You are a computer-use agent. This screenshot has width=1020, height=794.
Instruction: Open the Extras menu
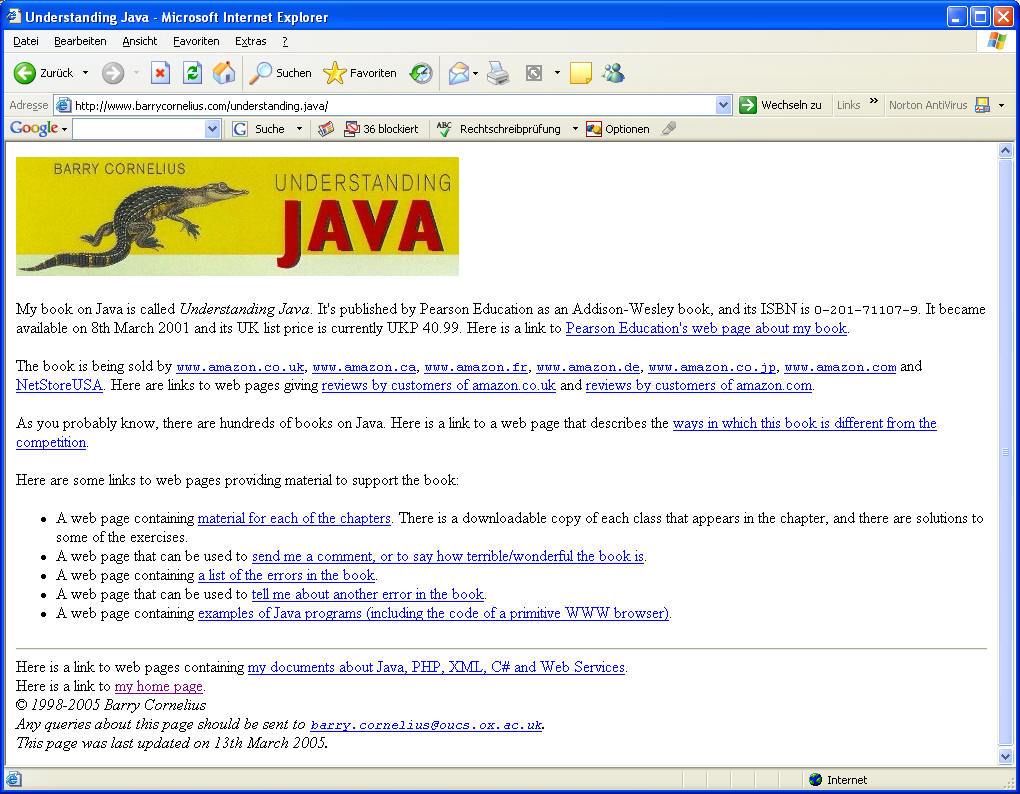(x=250, y=41)
